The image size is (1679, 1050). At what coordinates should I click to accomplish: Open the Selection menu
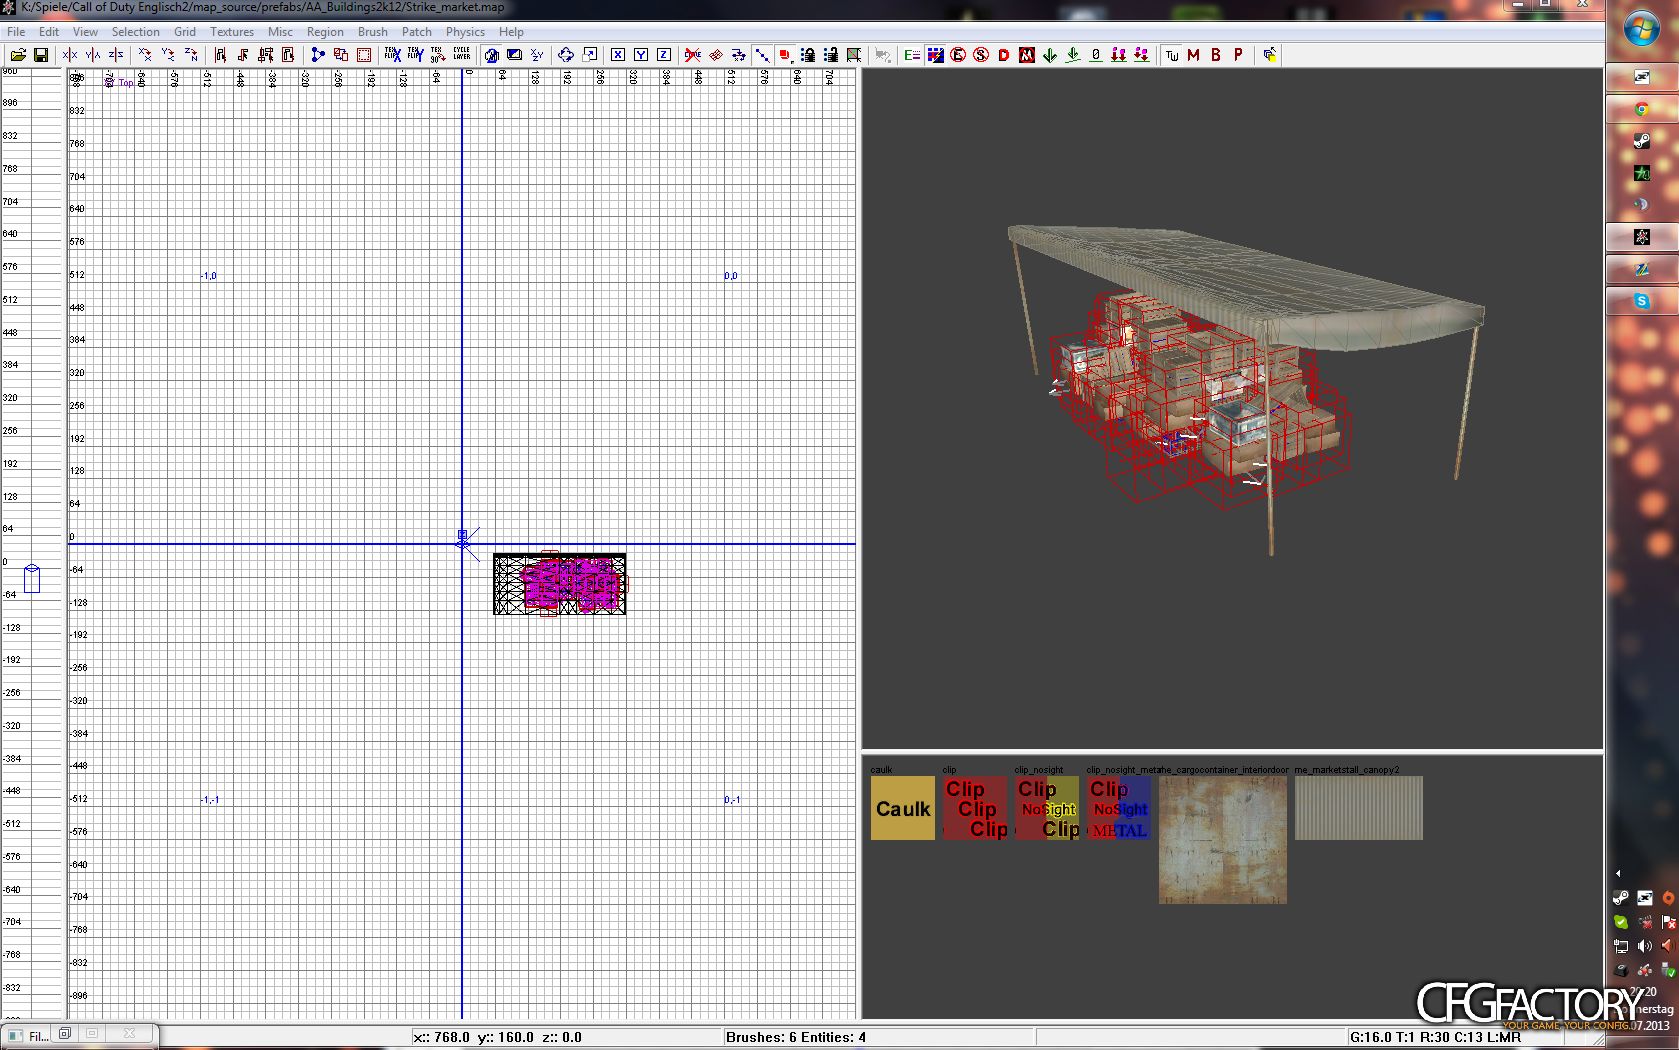click(135, 31)
